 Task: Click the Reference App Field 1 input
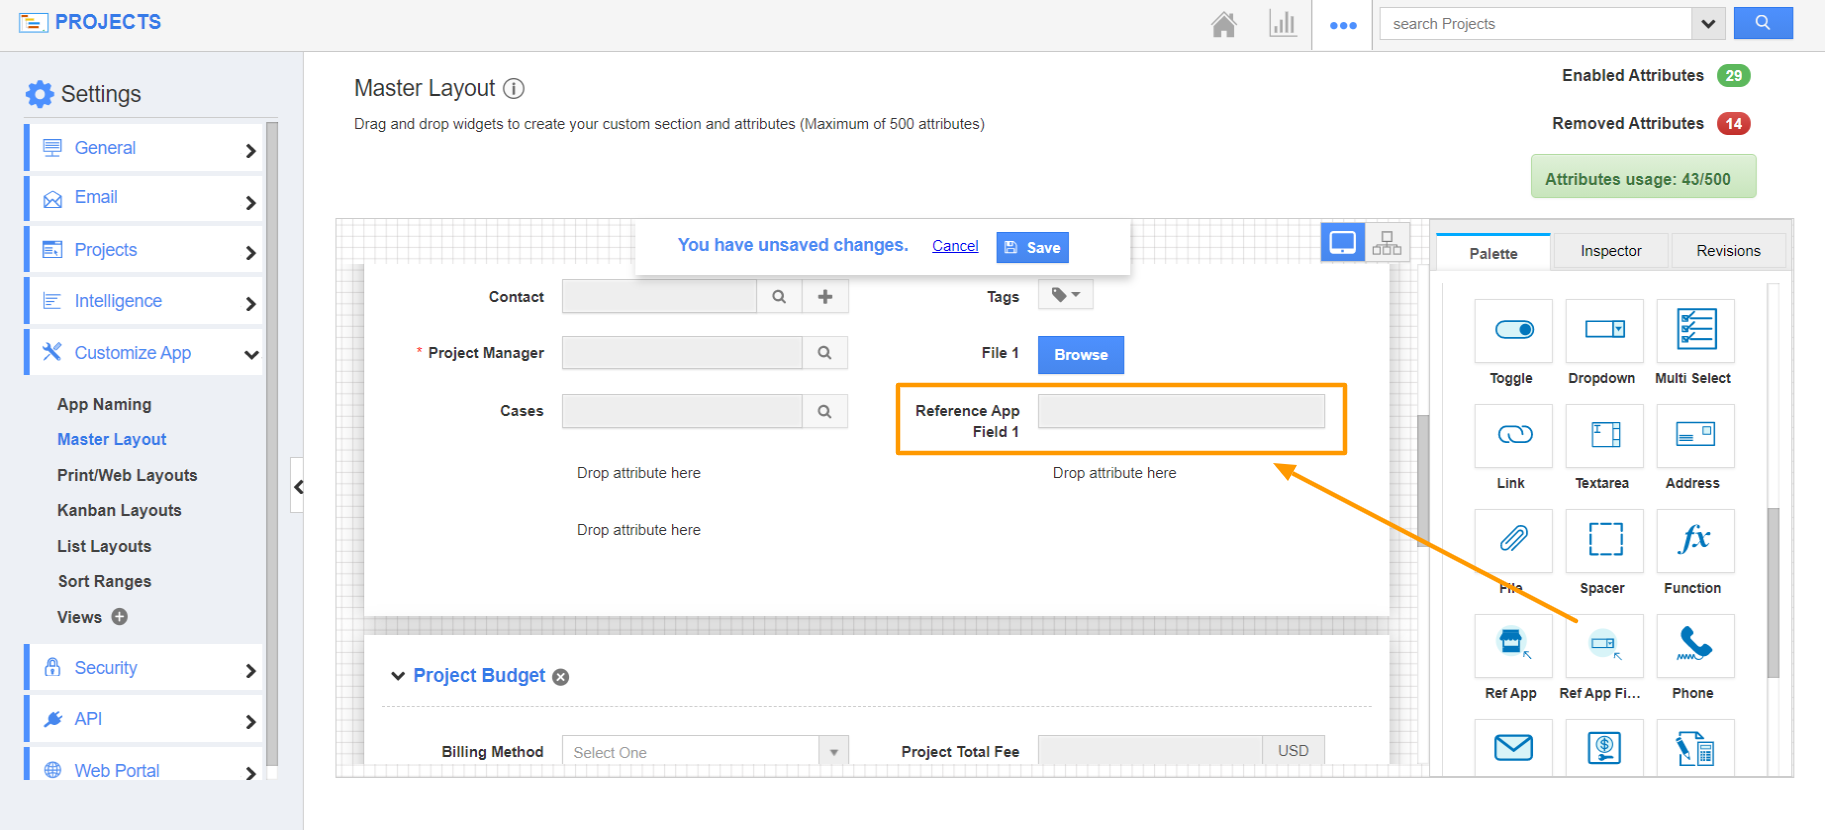pyautogui.click(x=1181, y=411)
